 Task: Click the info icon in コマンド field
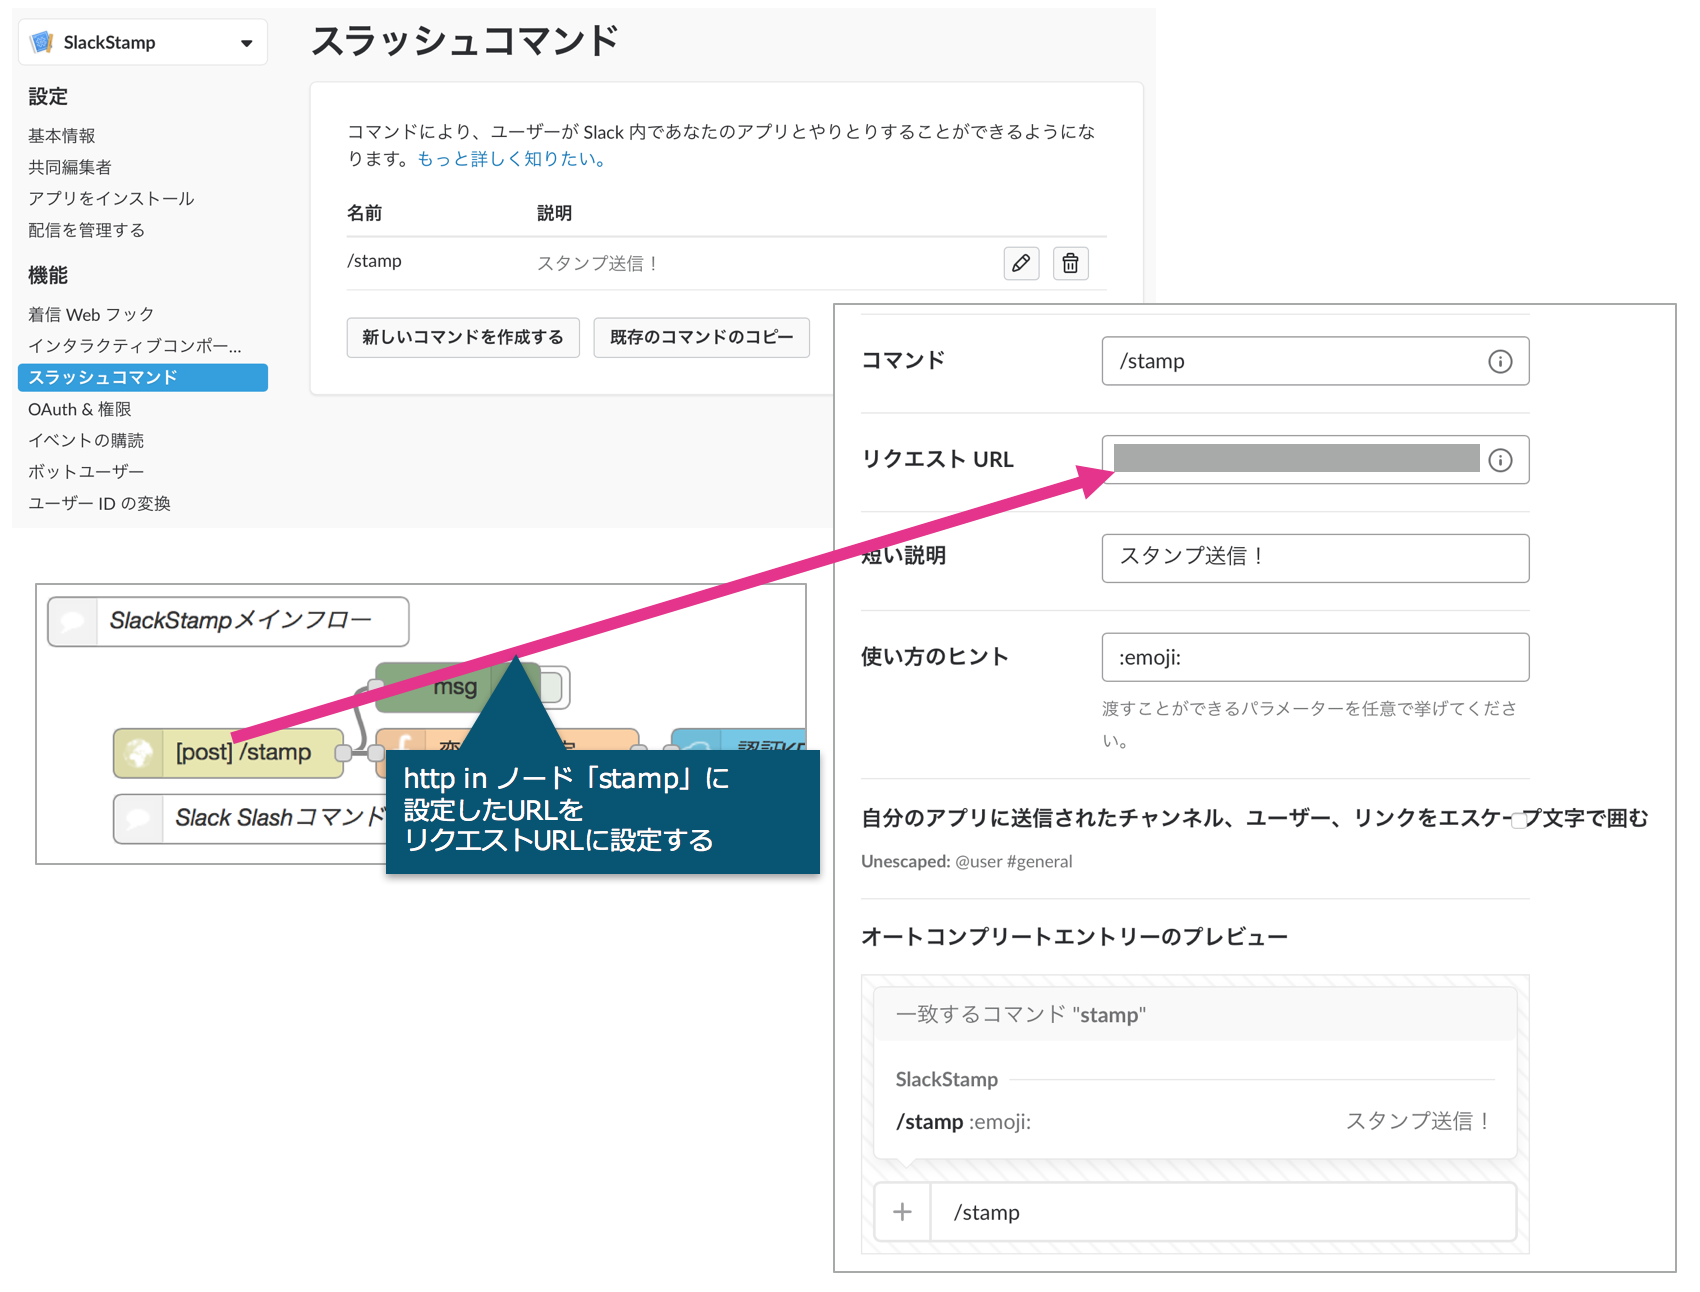coord(1499,361)
